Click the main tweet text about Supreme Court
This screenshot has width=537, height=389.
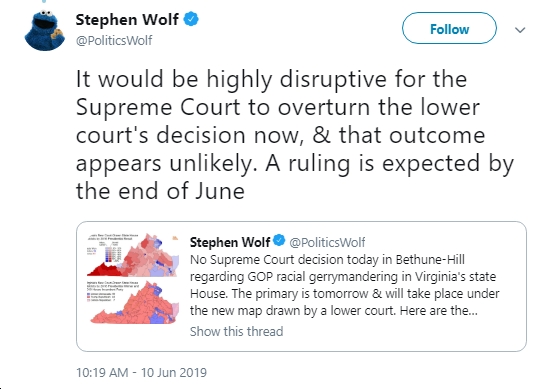click(295, 135)
